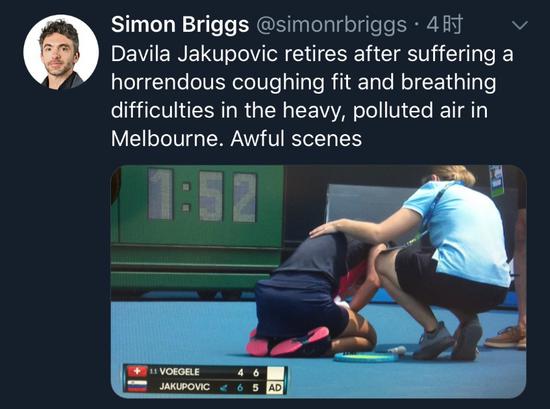
Task: Open the attached match photo
Action: pyautogui.click(x=318, y=282)
